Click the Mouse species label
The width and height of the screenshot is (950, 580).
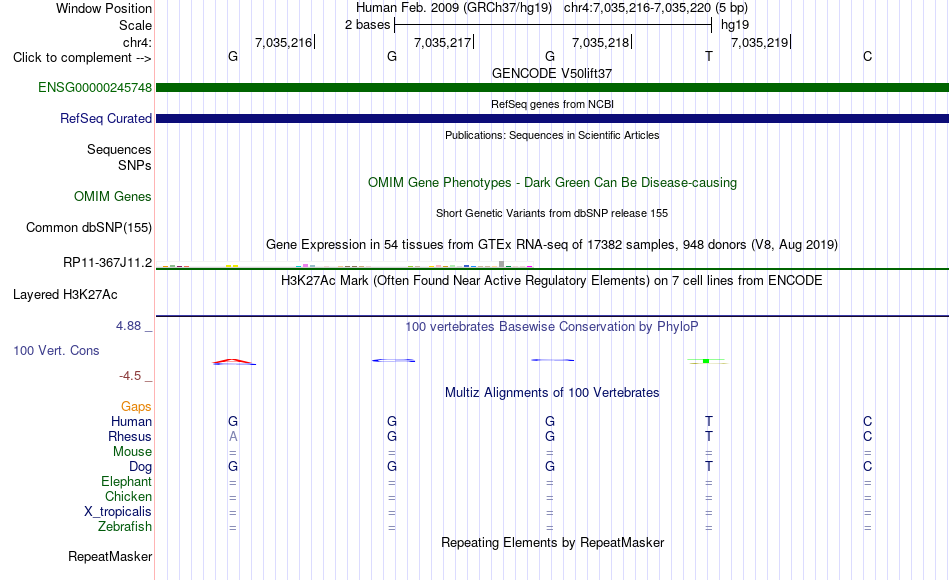[132, 452]
